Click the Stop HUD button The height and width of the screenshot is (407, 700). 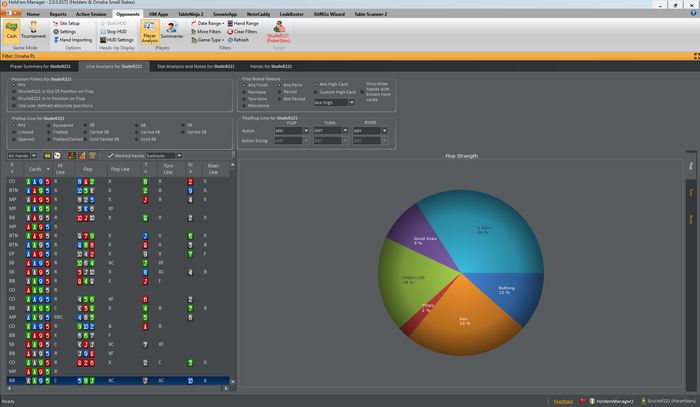tap(113, 32)
